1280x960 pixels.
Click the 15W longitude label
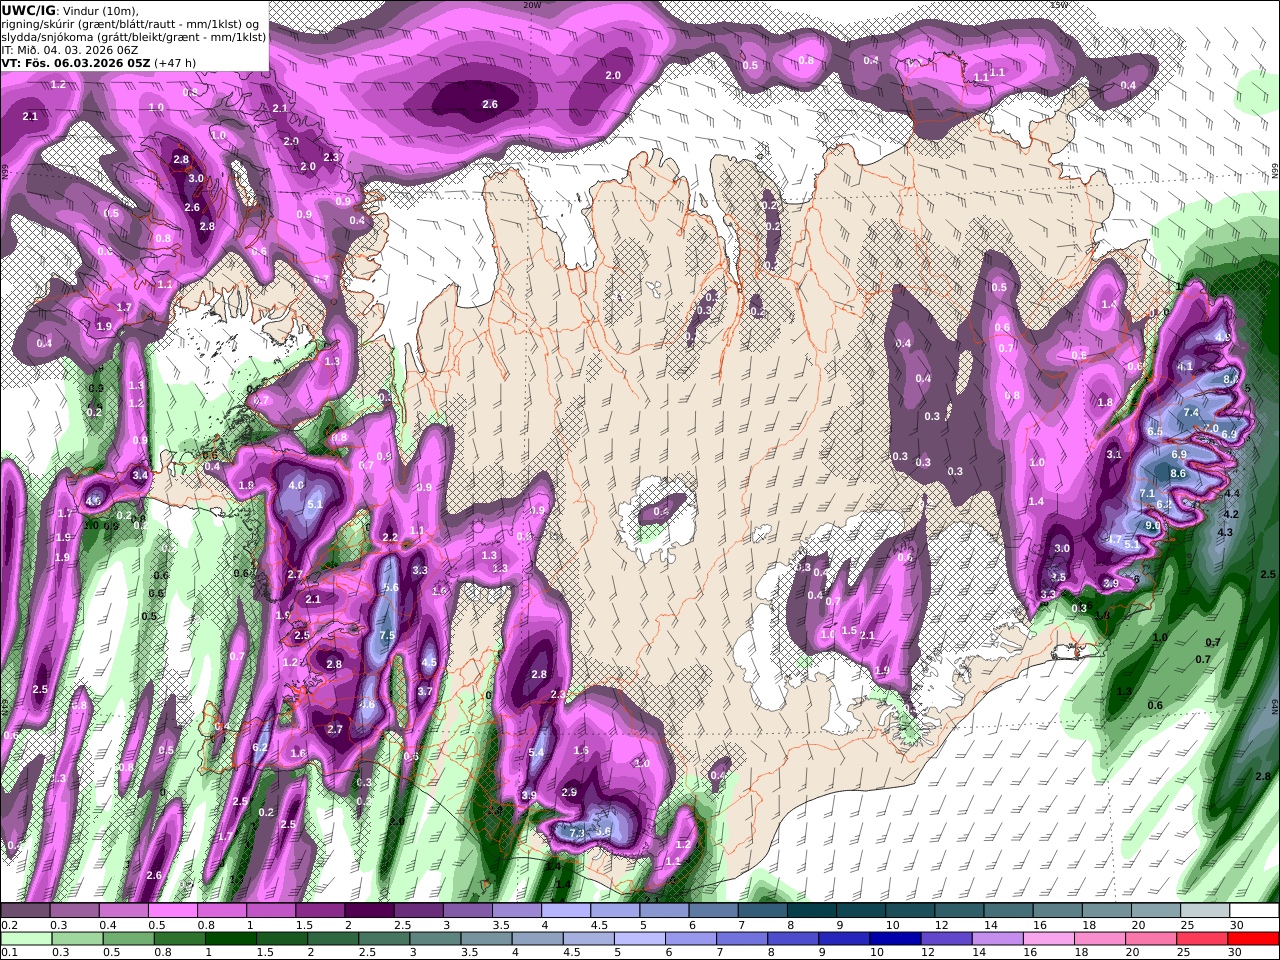(1059, 5)
